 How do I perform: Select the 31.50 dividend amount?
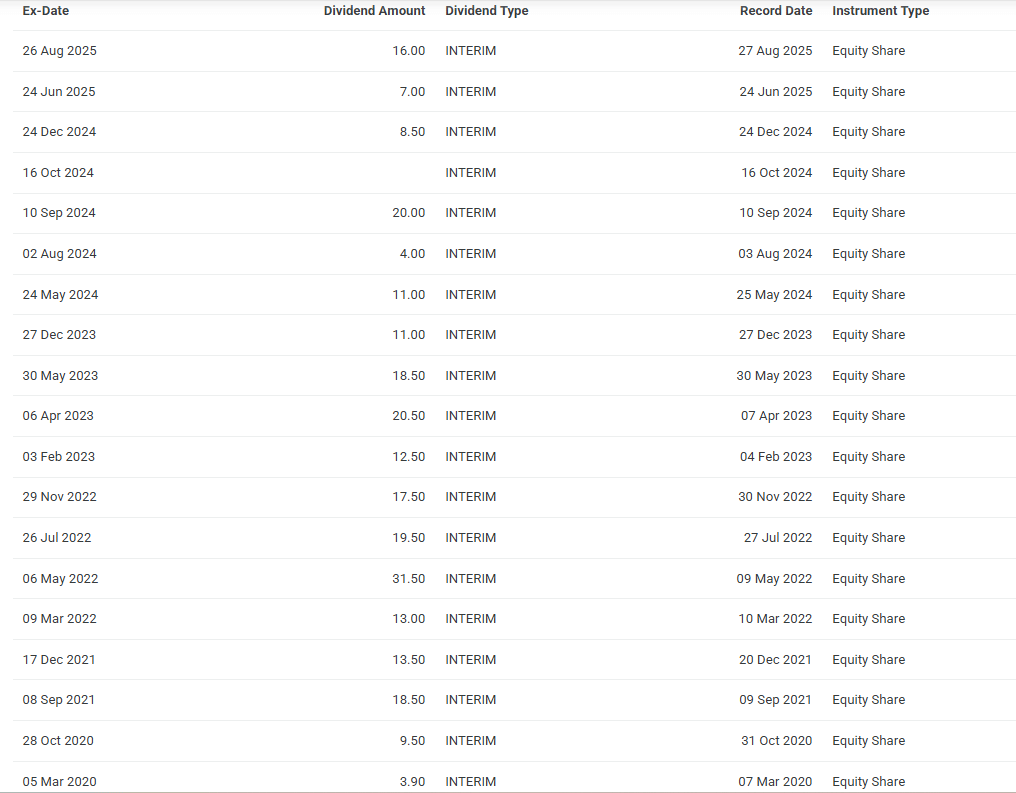pos(408,579)
